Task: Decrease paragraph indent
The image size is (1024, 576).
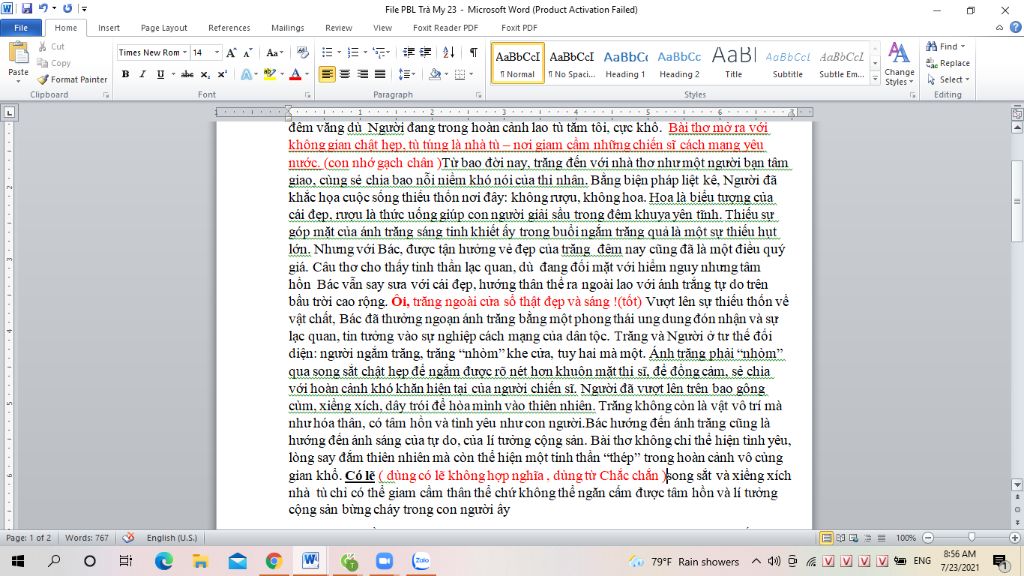Action: pos(409,52)
